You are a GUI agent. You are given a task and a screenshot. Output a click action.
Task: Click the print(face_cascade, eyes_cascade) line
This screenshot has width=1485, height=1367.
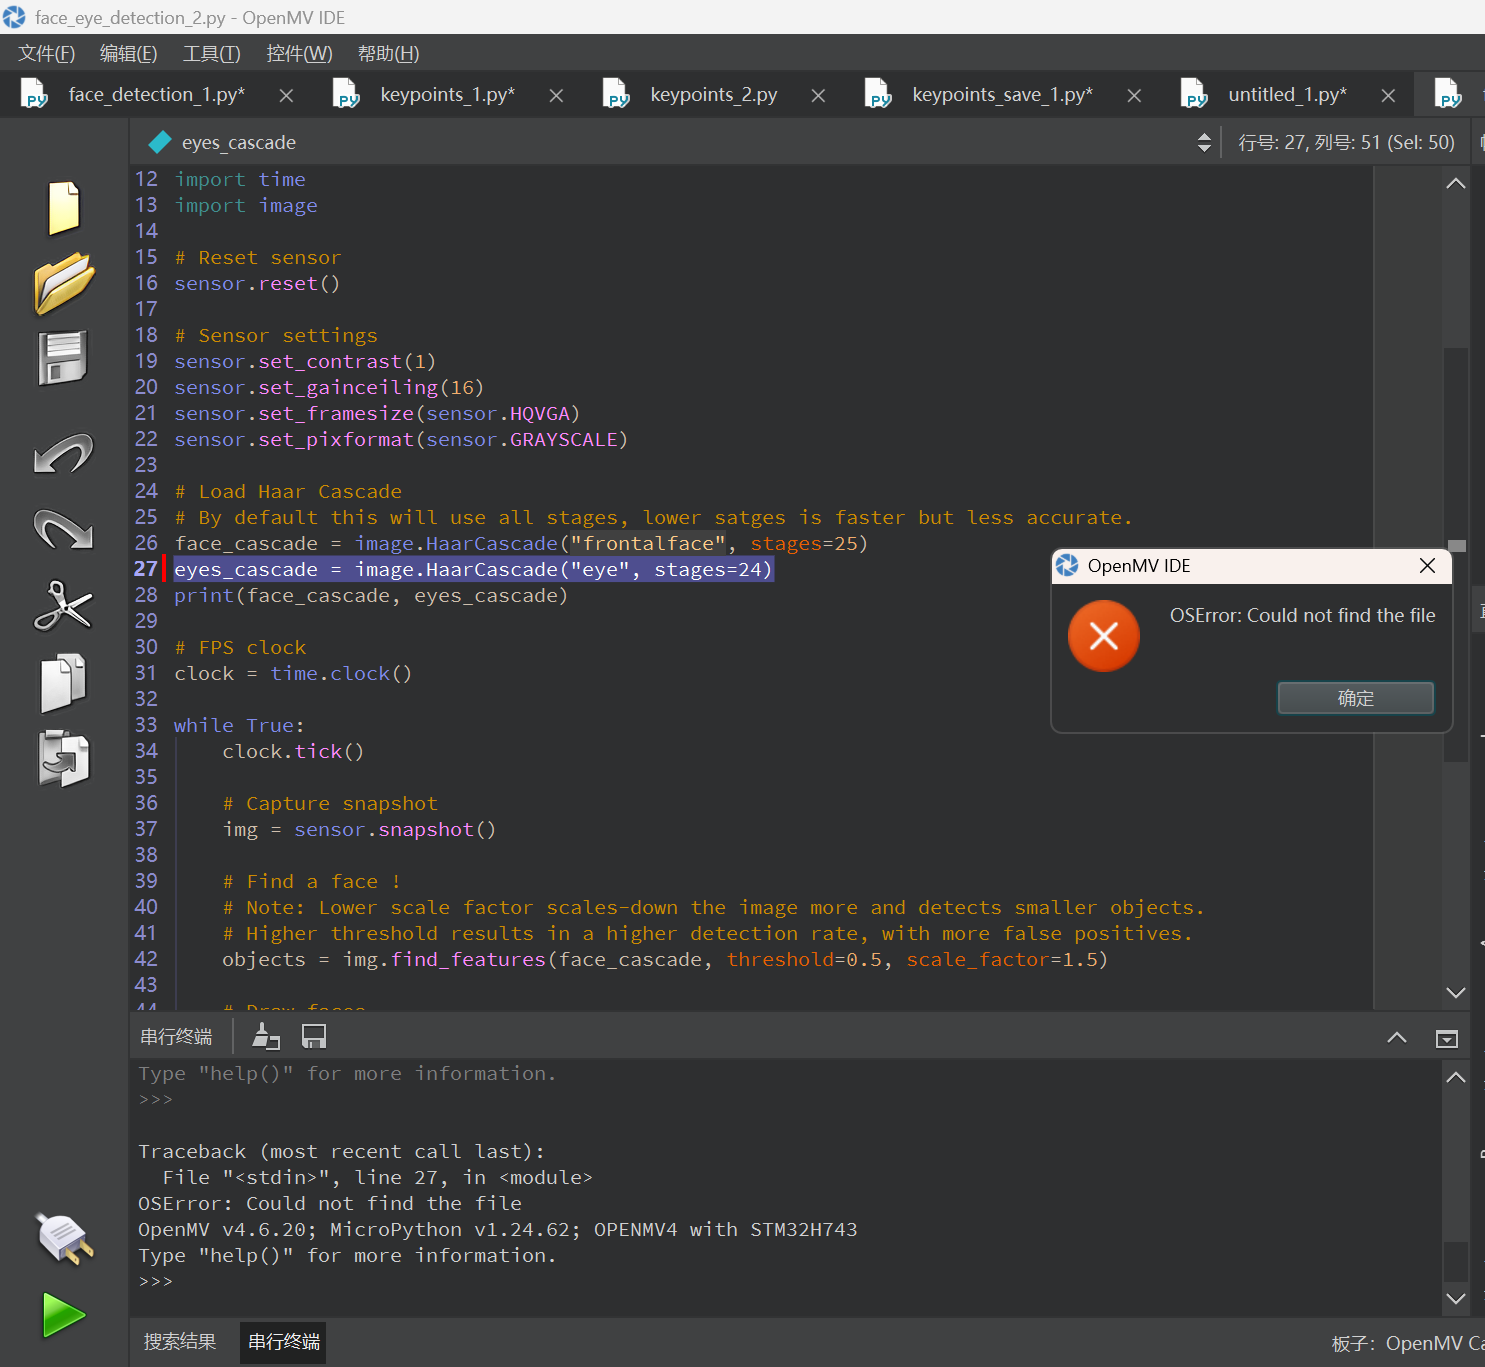coord(371,595)
